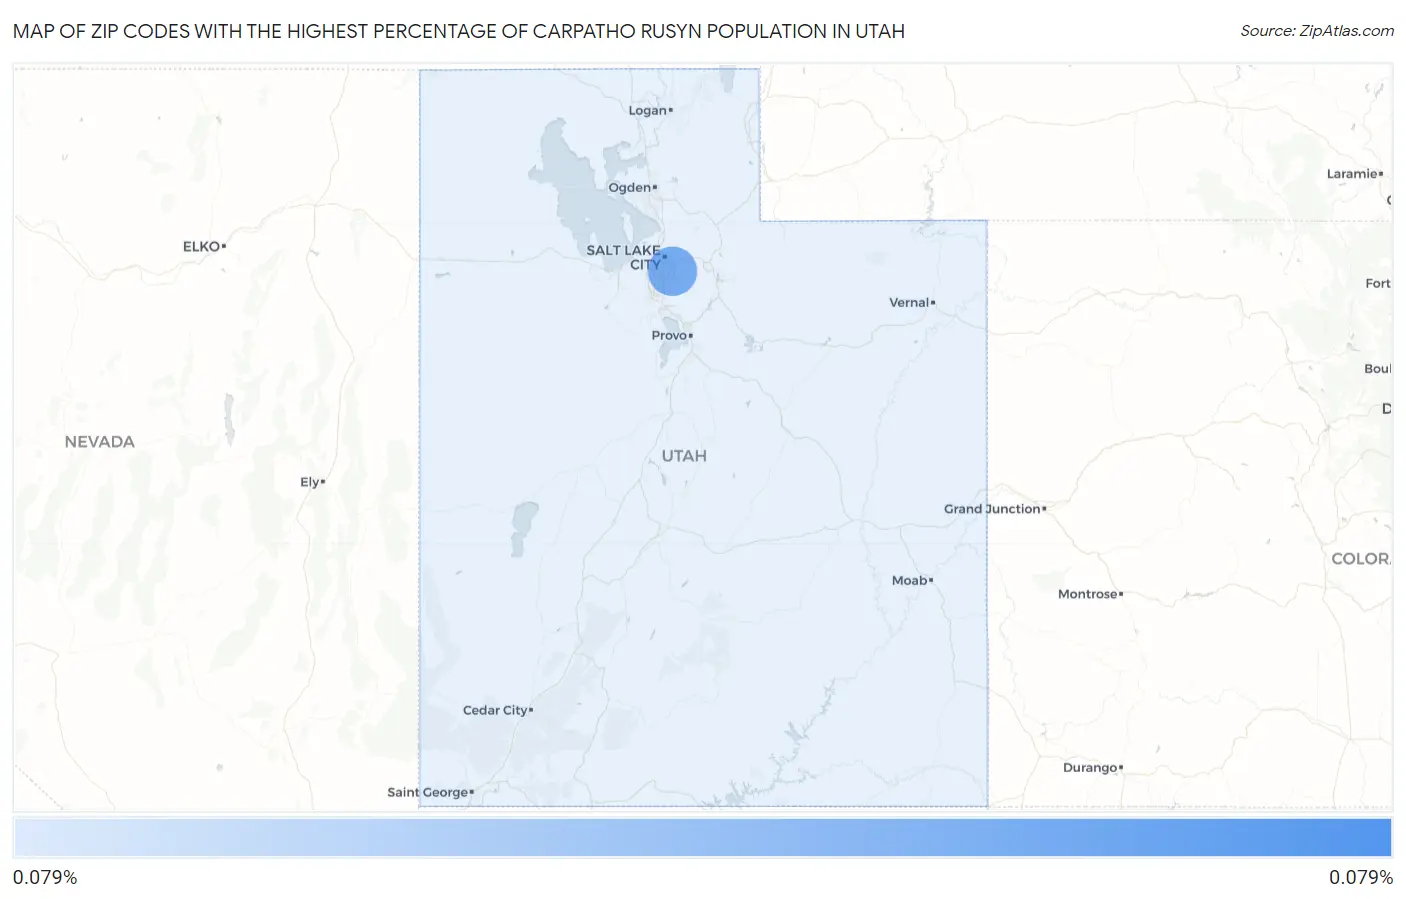Click the blue bubble marker near Salt Lake City
This screenshot has height=899, width=1406.
click(672, 271)
